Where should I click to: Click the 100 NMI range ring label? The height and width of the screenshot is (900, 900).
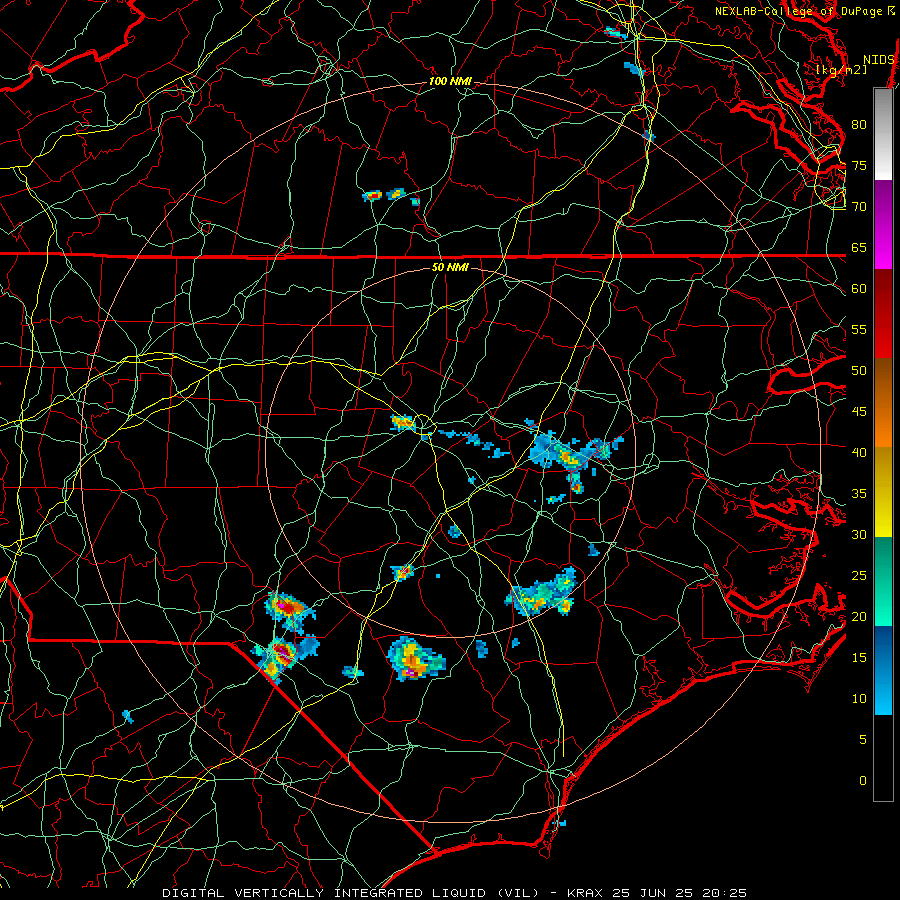click(450, 82)
